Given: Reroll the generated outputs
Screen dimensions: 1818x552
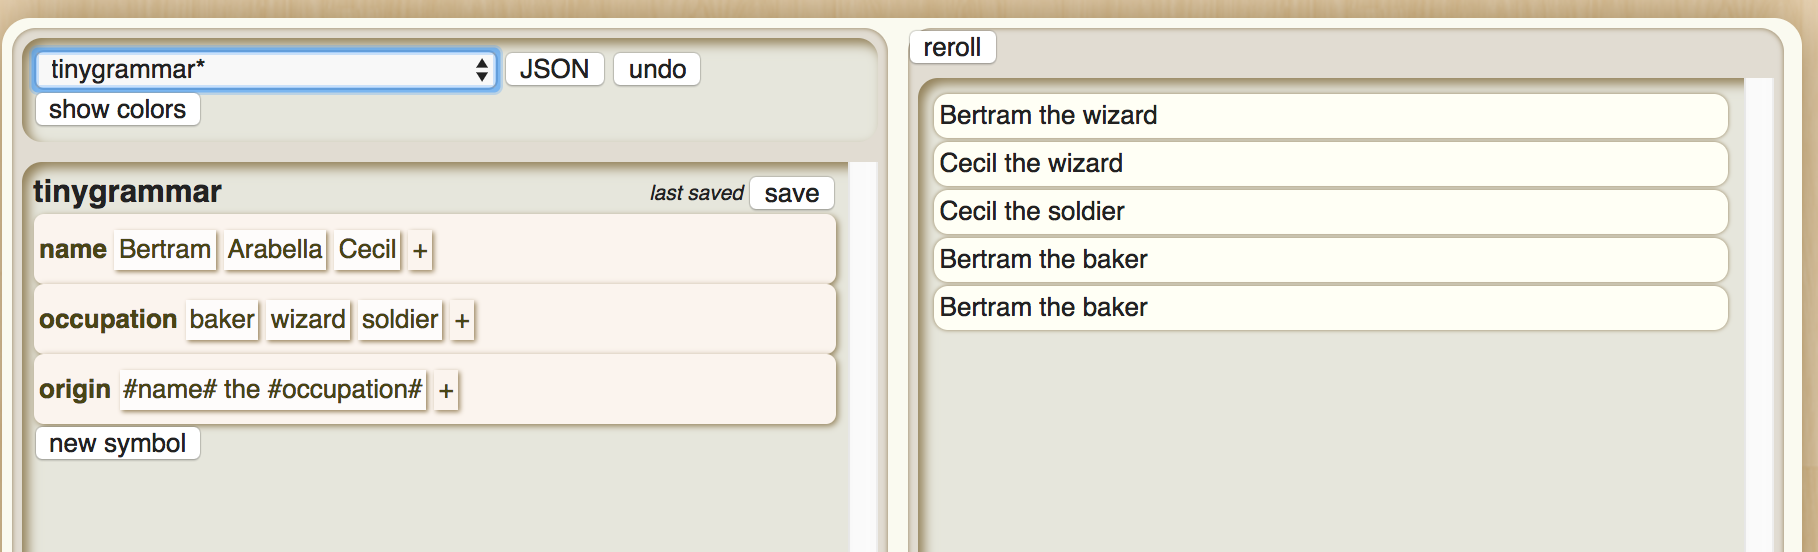Looking at the screenshot, I should tap(951, 47).
